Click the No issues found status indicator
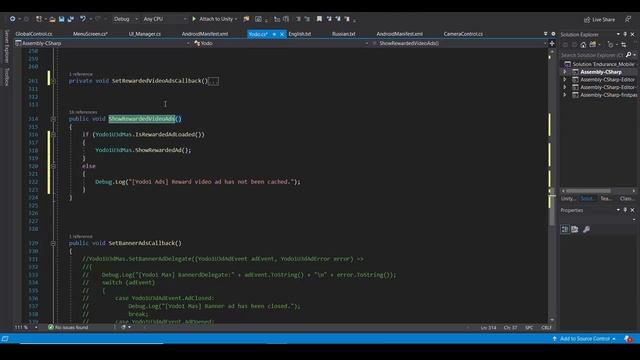This screenshot has height=360, width=640. click(68, 327)
